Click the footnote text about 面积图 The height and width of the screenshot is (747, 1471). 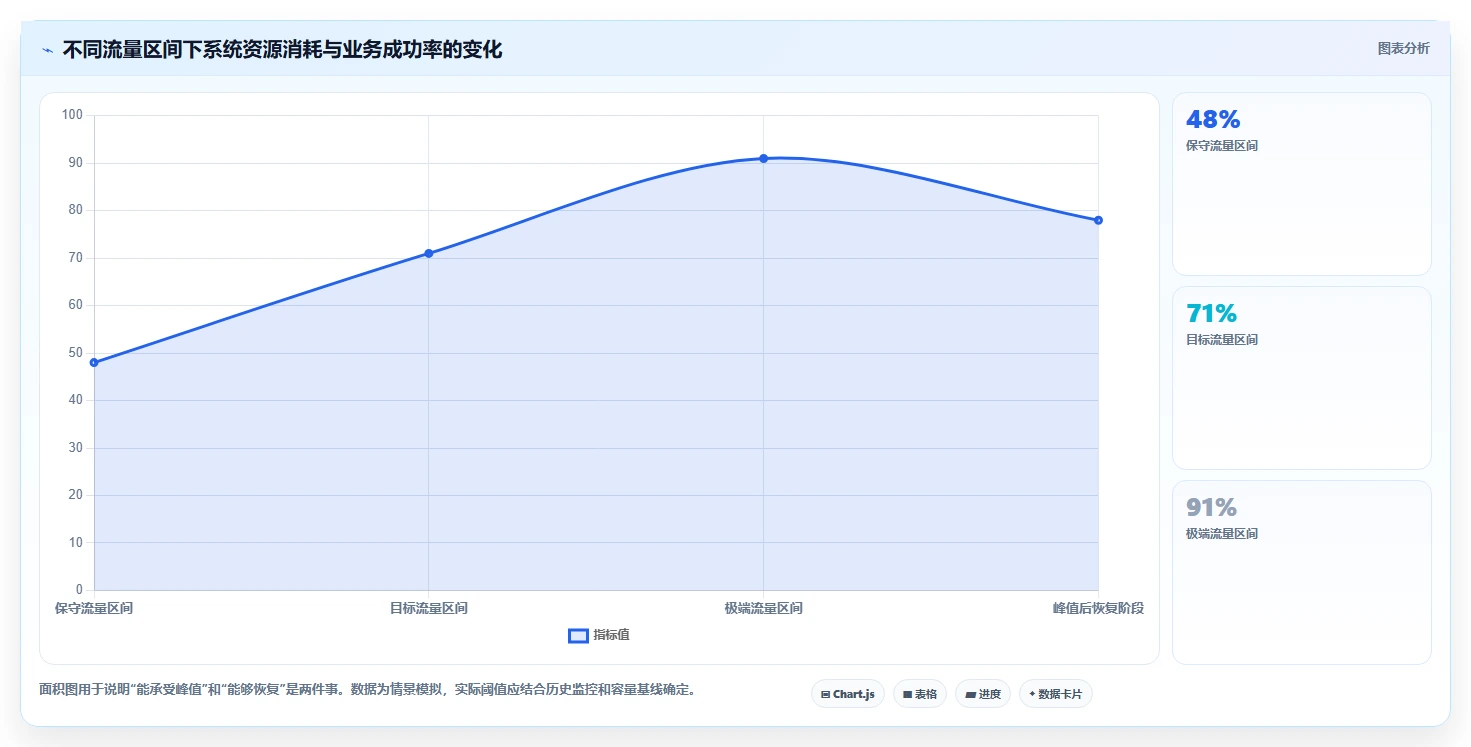coord(367,689)
